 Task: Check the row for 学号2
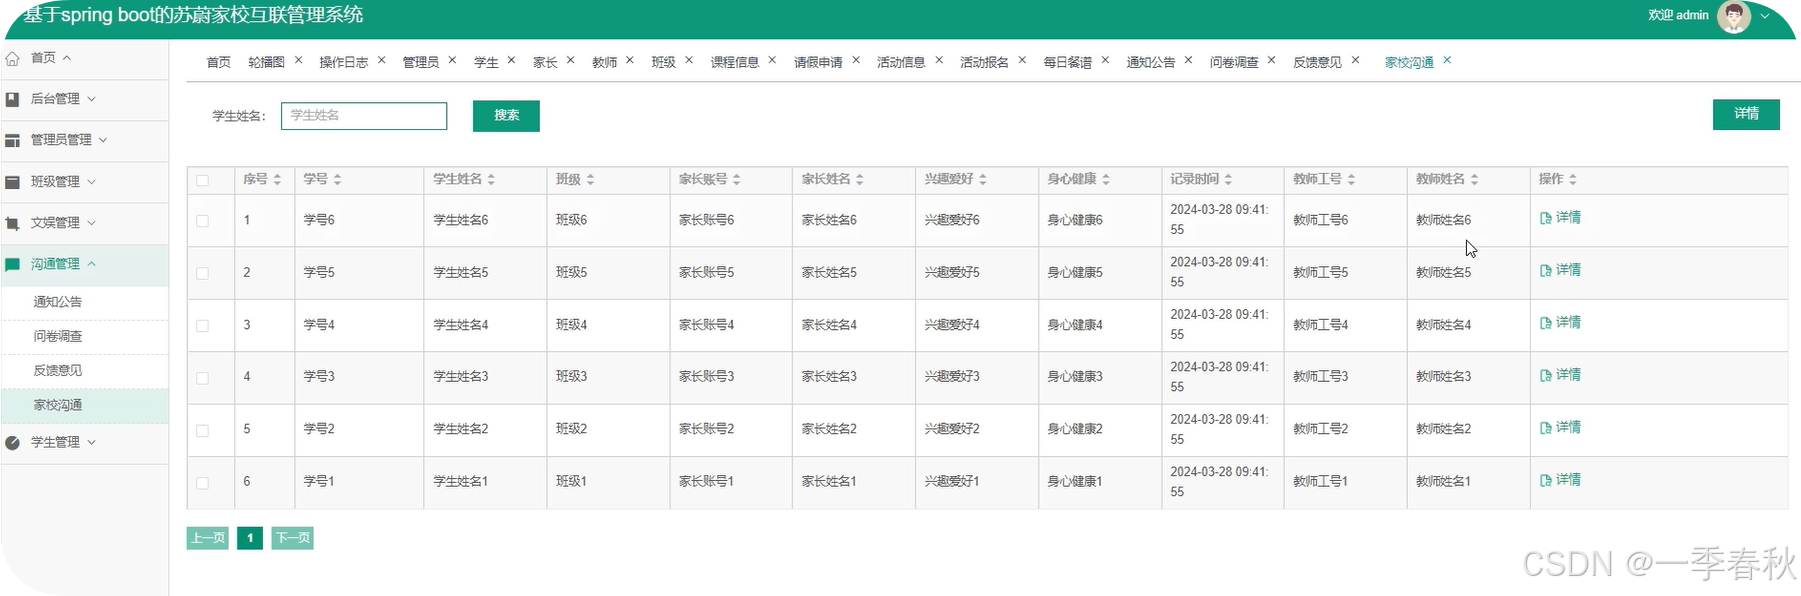(202, 430)
